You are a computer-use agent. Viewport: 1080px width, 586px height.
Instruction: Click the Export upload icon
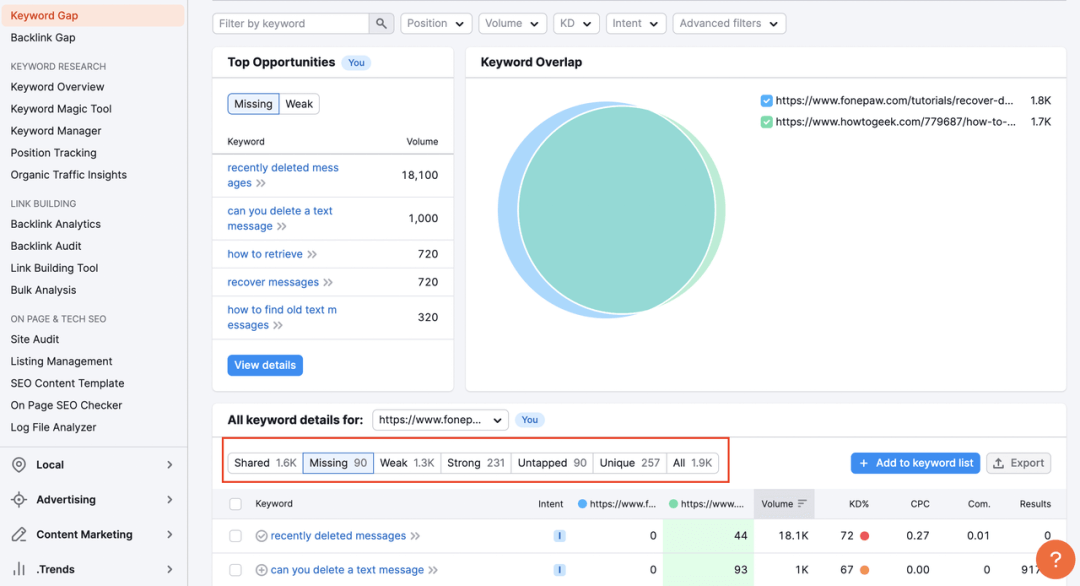click(999, 463)
